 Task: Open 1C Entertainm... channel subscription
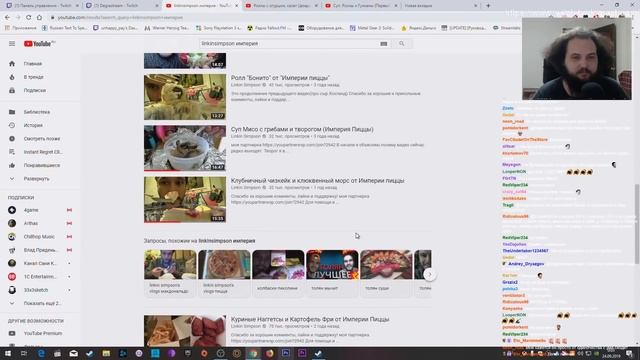point(40,277)
